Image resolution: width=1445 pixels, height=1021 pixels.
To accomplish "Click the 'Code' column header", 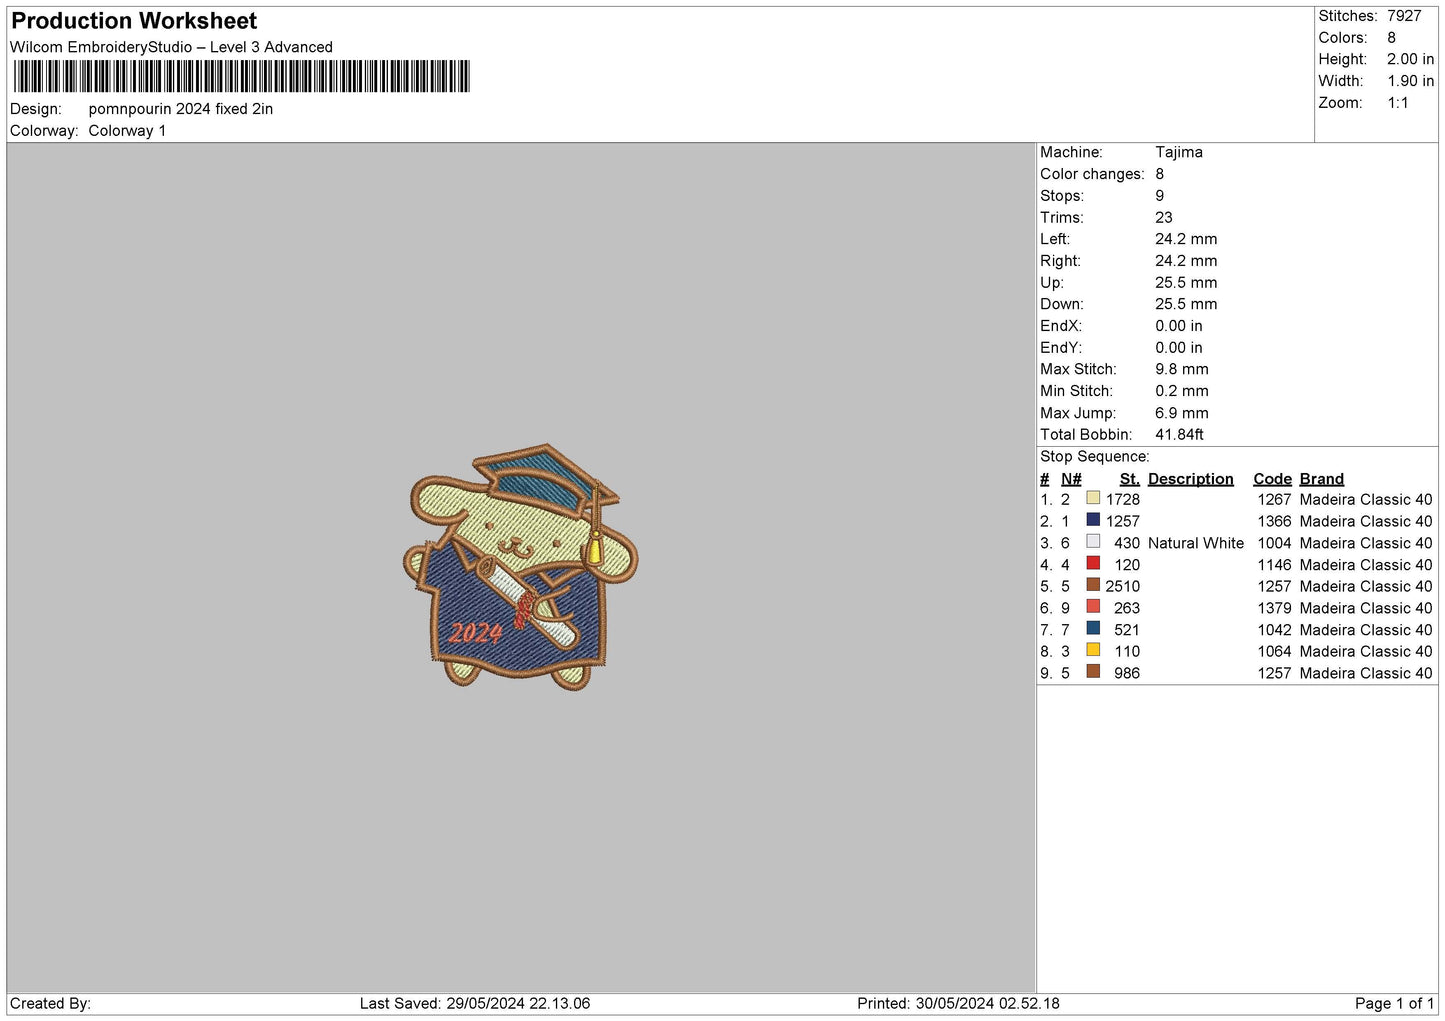I will coord(1273,479).
